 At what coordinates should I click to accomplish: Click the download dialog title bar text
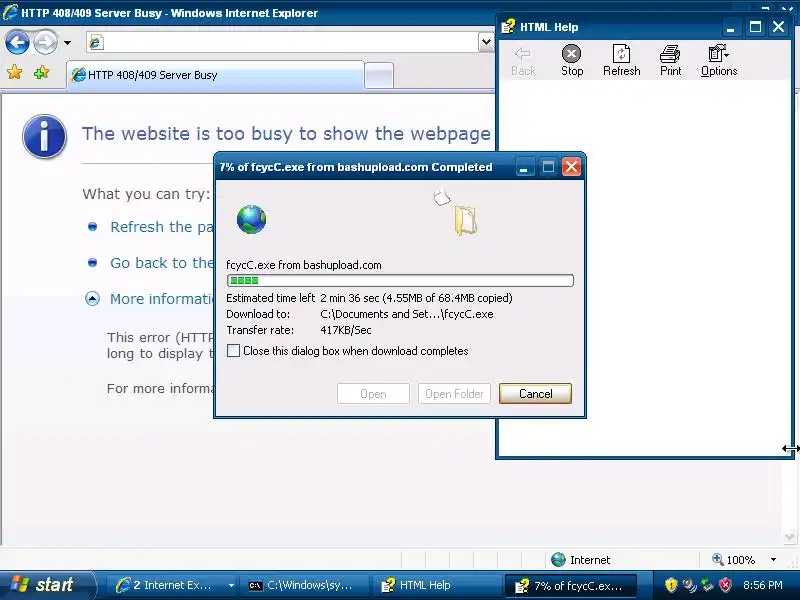356,167
